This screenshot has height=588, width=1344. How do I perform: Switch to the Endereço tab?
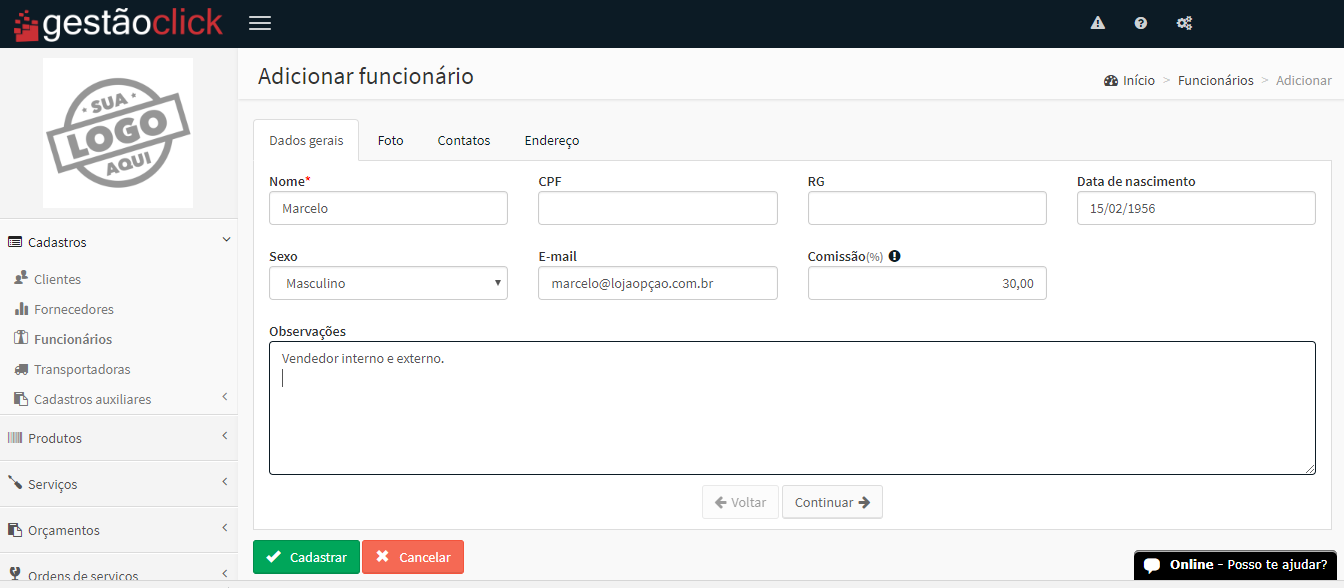click(x=552, y=140)
